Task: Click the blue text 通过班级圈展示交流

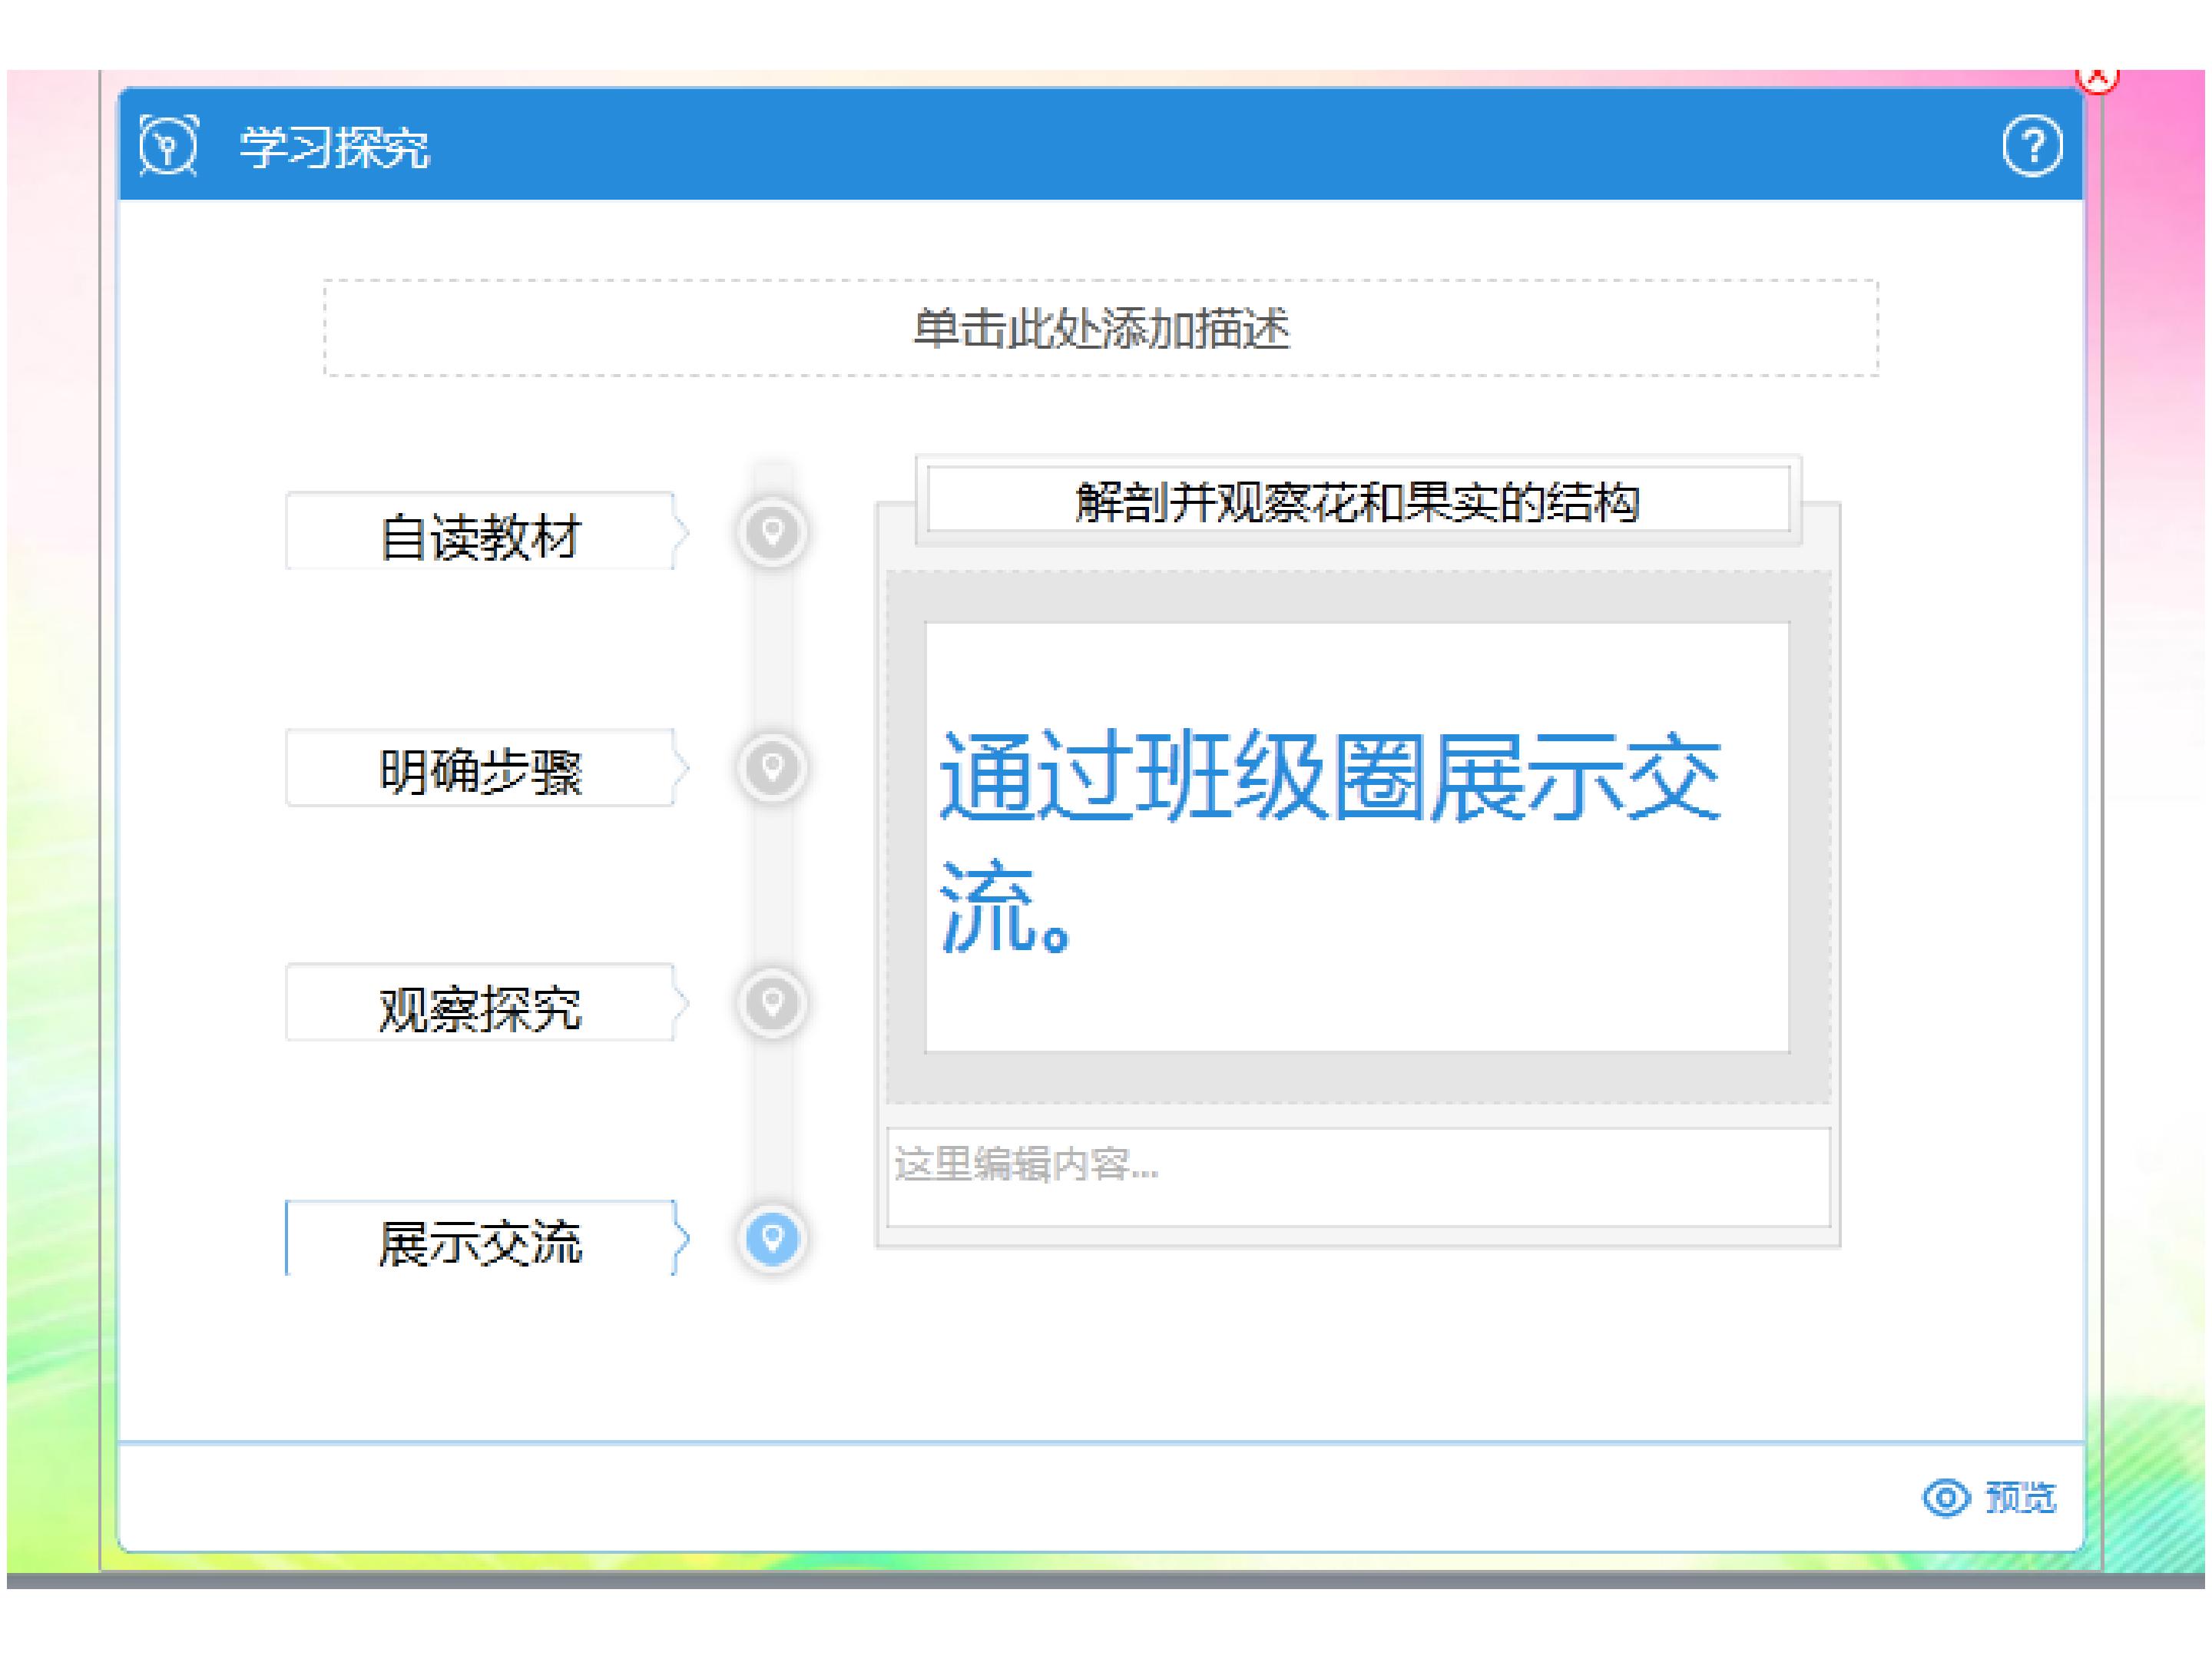Action: [1330, 840]
